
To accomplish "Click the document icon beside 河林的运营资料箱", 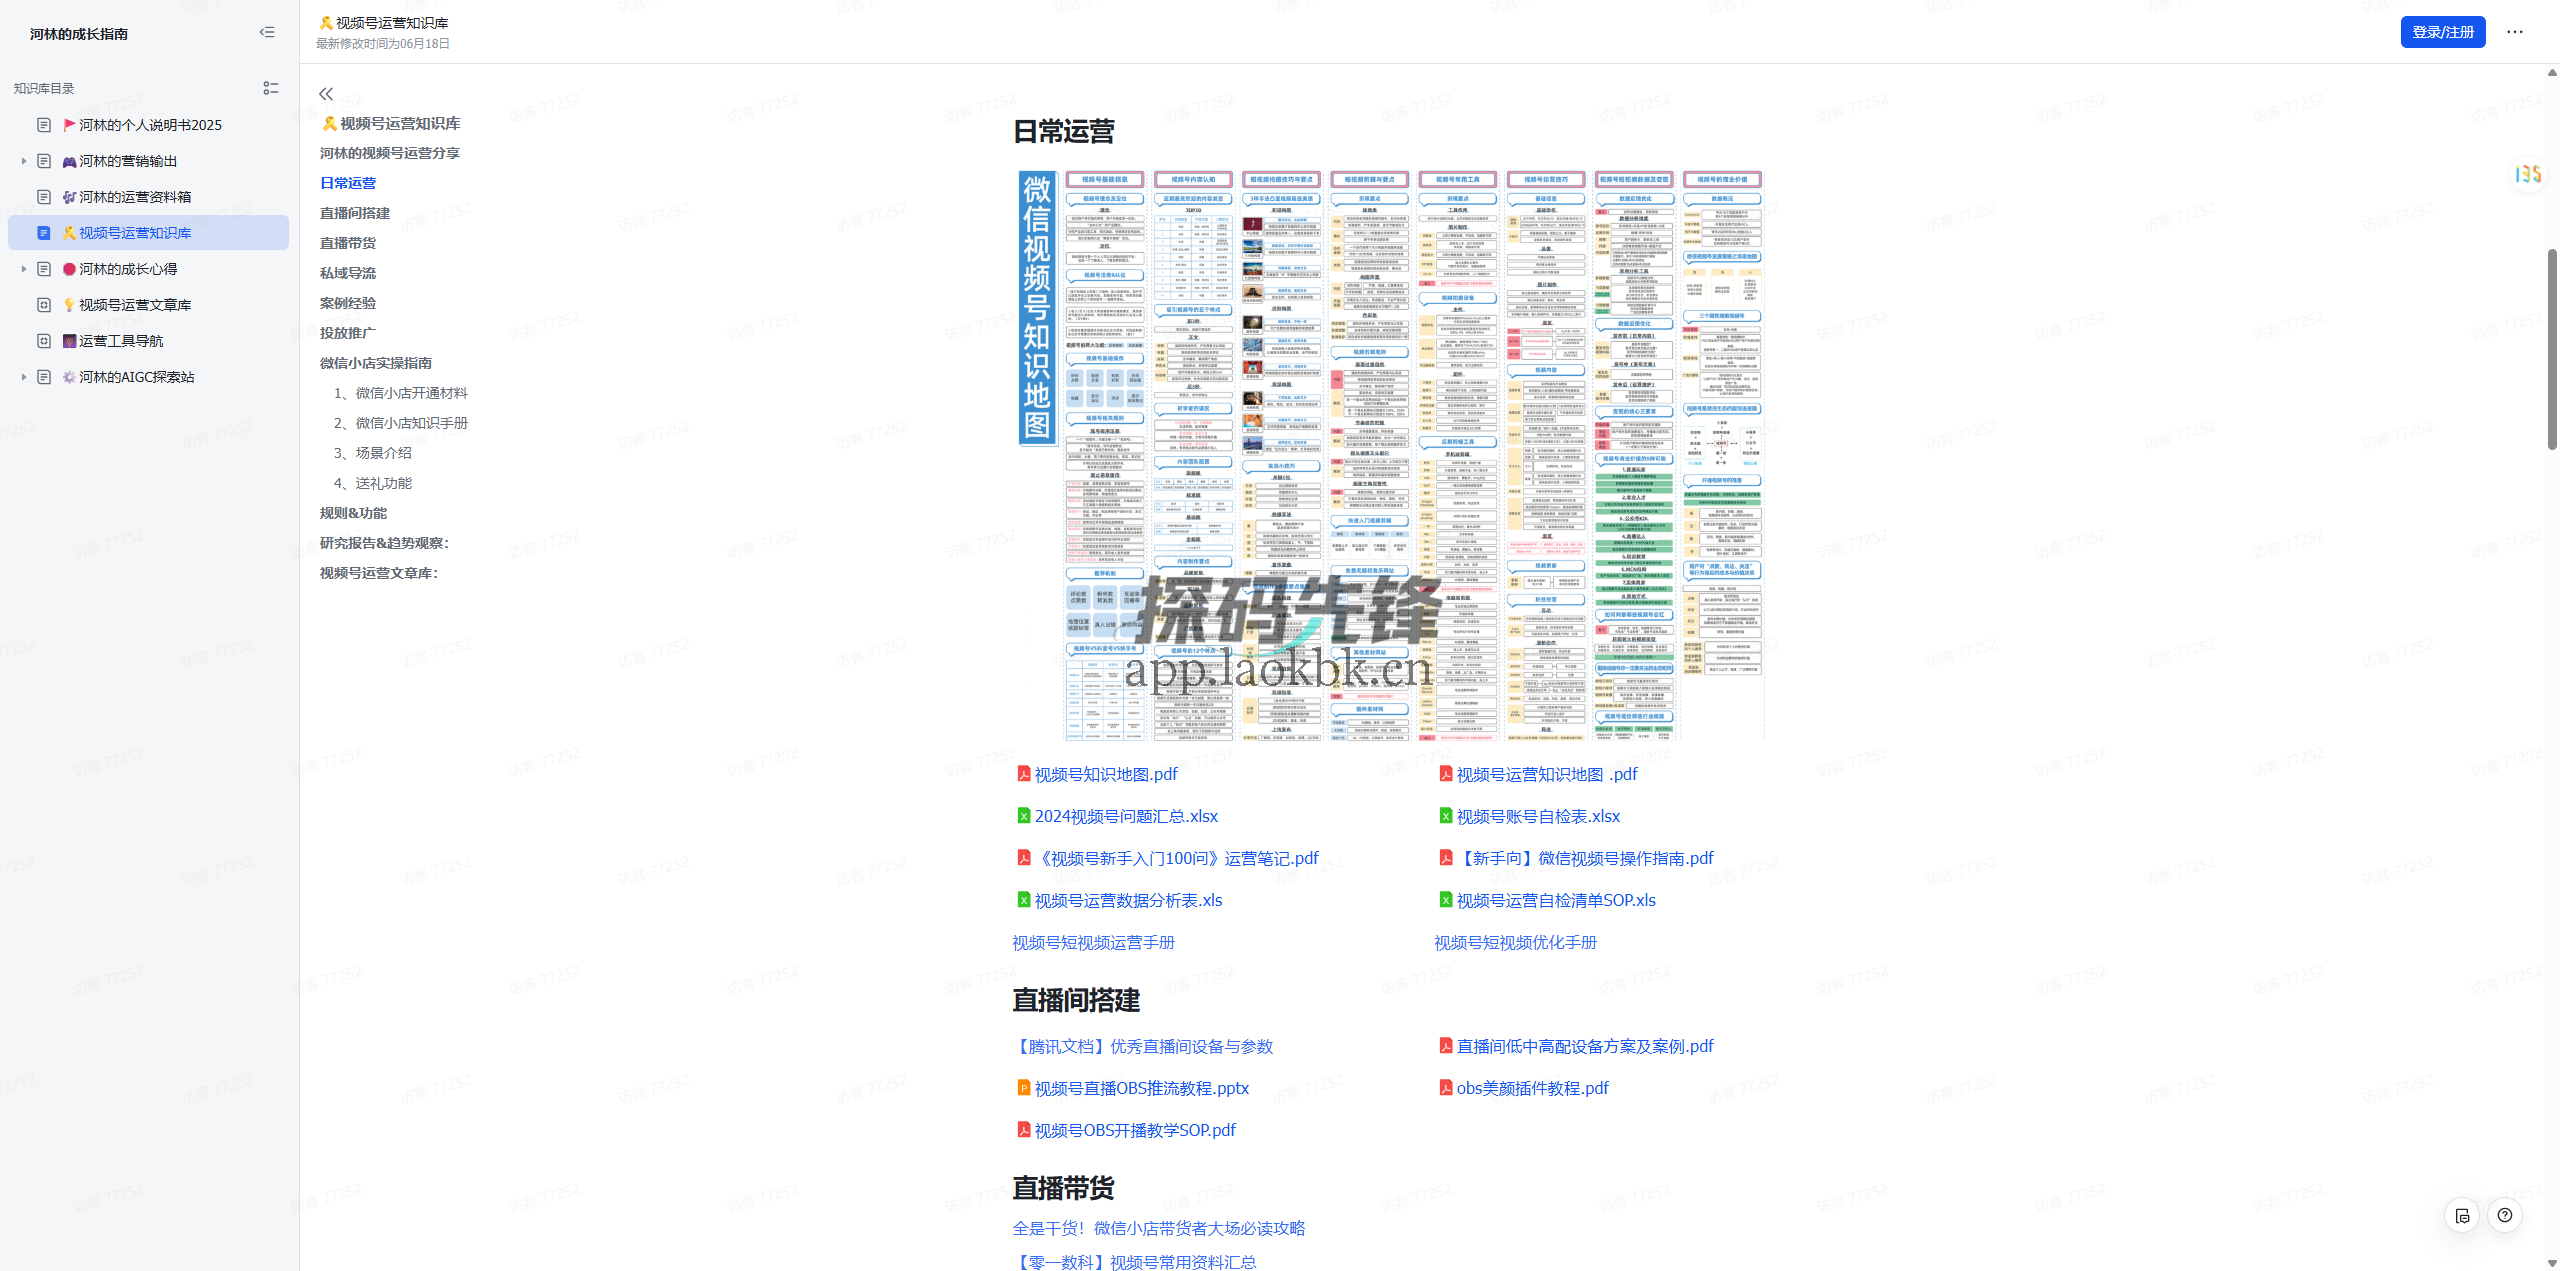I will 44,197.
